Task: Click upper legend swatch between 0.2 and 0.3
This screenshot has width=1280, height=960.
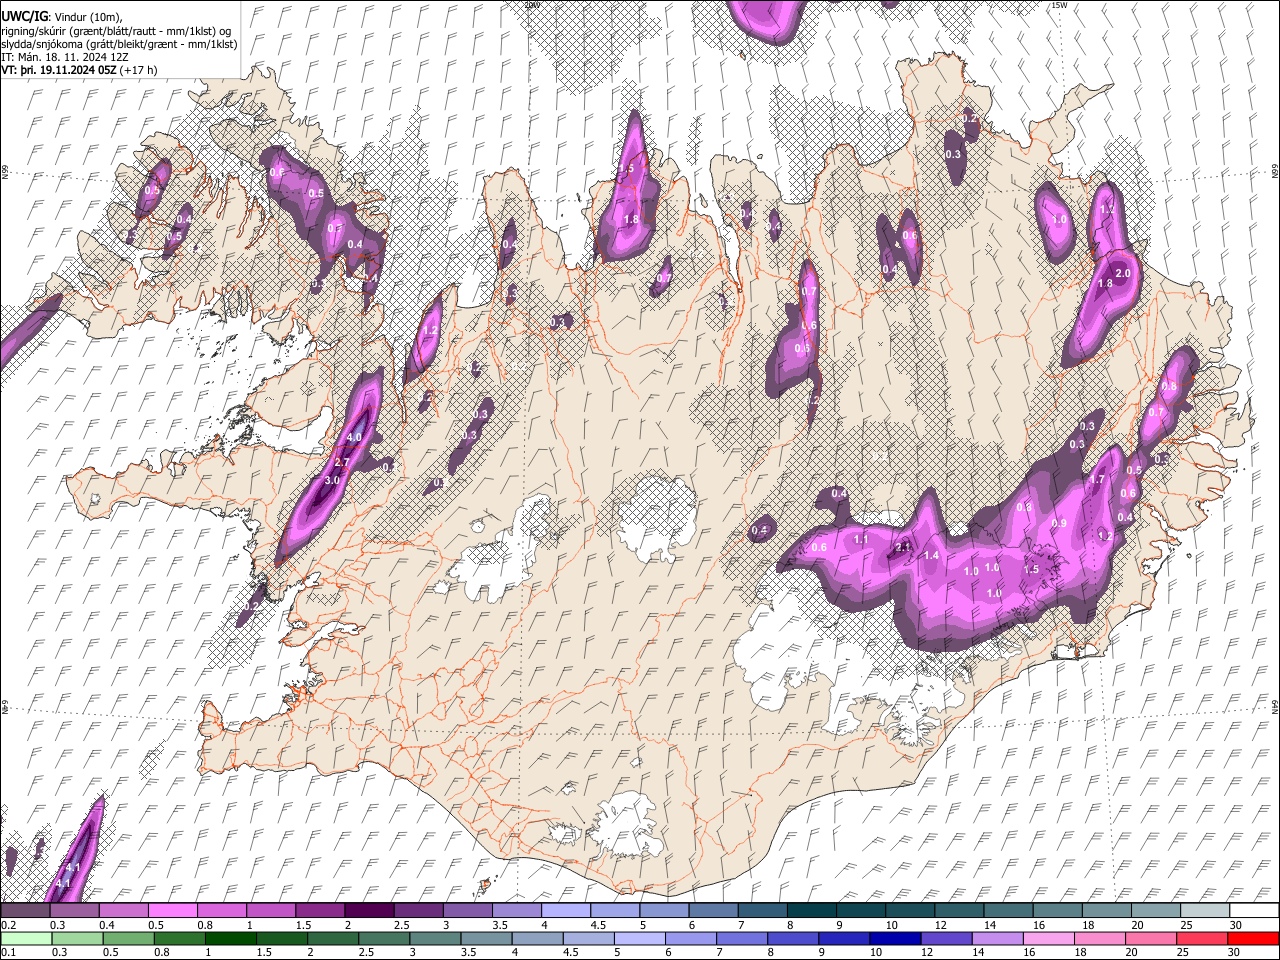Action: (25, 911)
